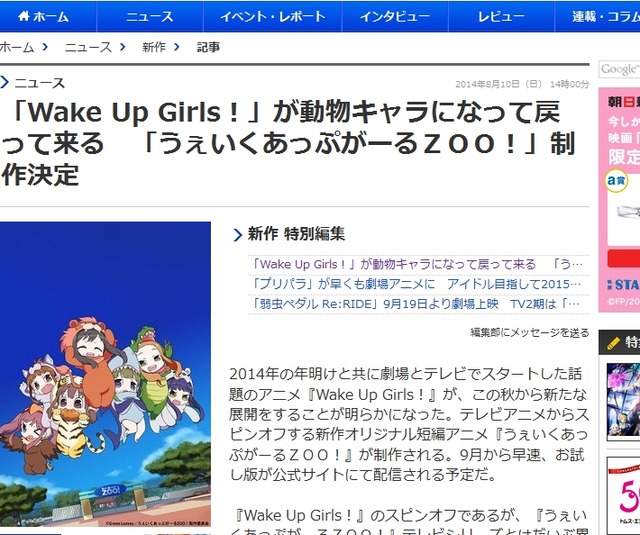Go to イベント・レポート section
The image size is (640, 535).
273,16
